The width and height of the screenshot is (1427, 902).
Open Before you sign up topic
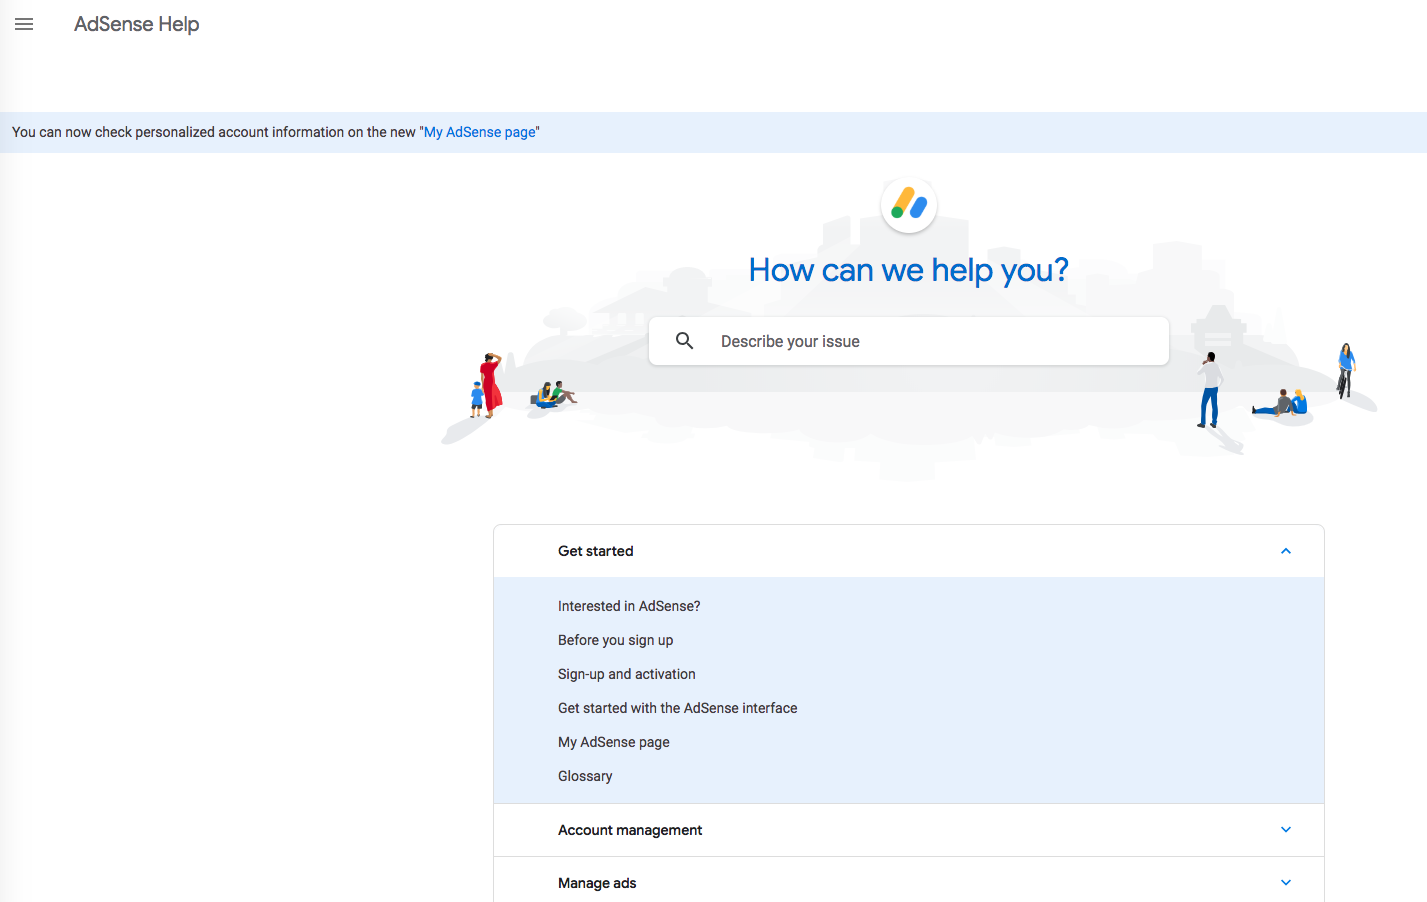click(616, 640)
